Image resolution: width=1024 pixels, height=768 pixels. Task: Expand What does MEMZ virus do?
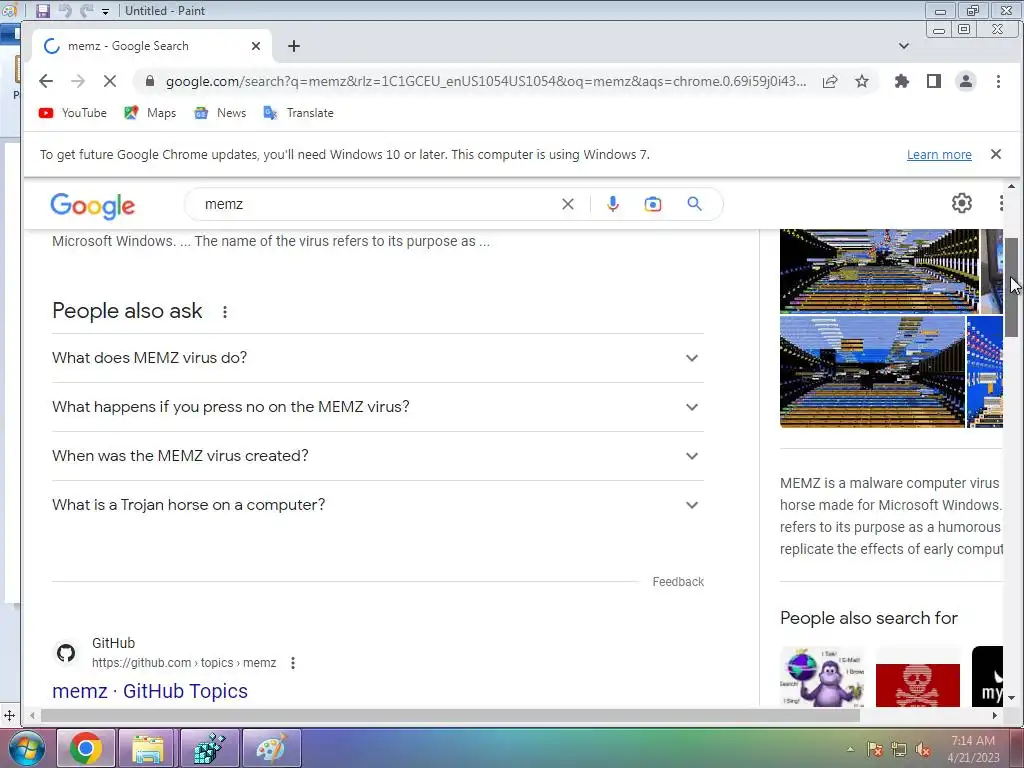(377, 358)
